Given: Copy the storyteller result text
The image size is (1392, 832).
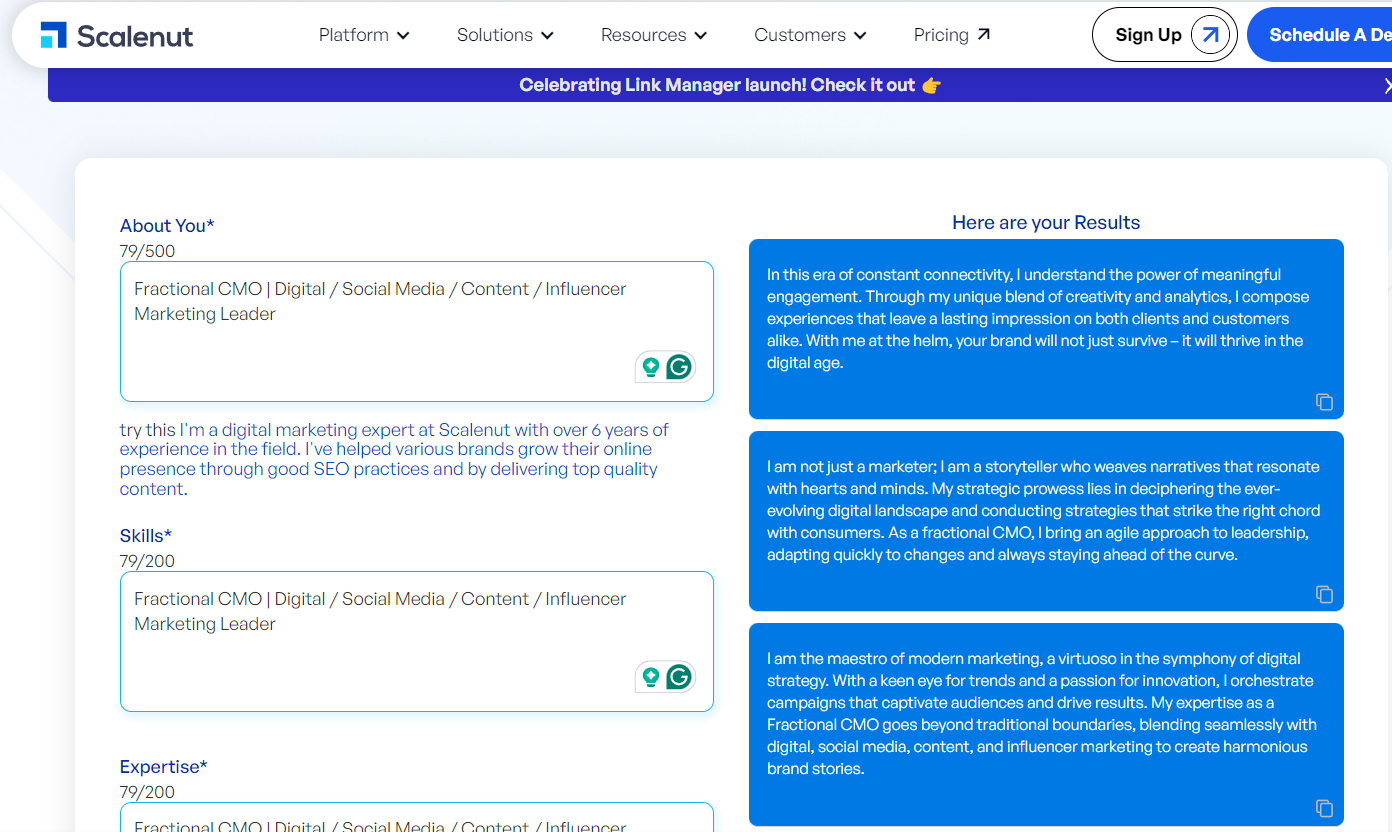Looking at the screenshot, I should coord(1324,594).
